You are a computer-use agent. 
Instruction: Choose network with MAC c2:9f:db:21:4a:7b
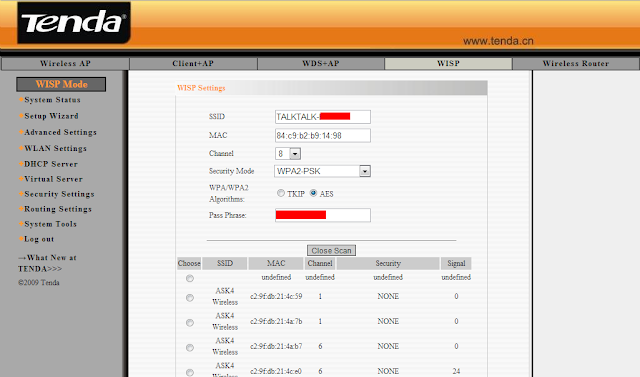(x=190, y=323)
